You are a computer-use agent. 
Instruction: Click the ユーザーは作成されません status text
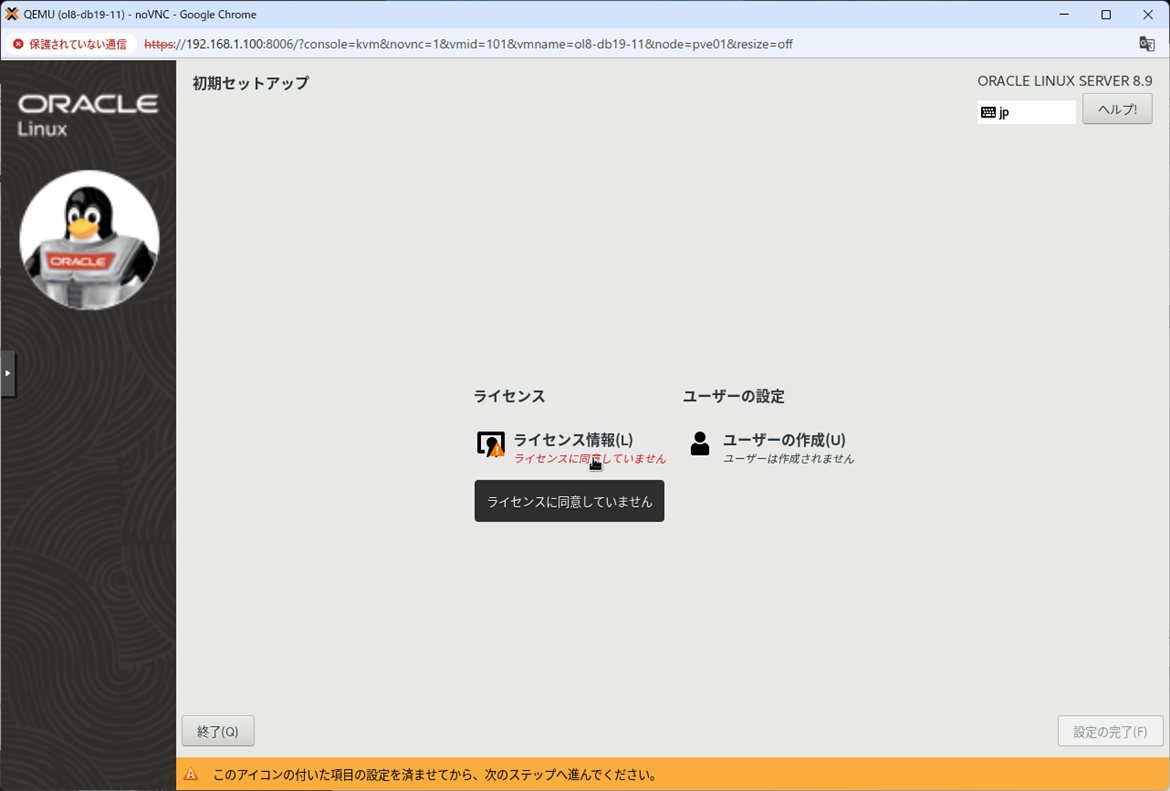tap(789, 458)
